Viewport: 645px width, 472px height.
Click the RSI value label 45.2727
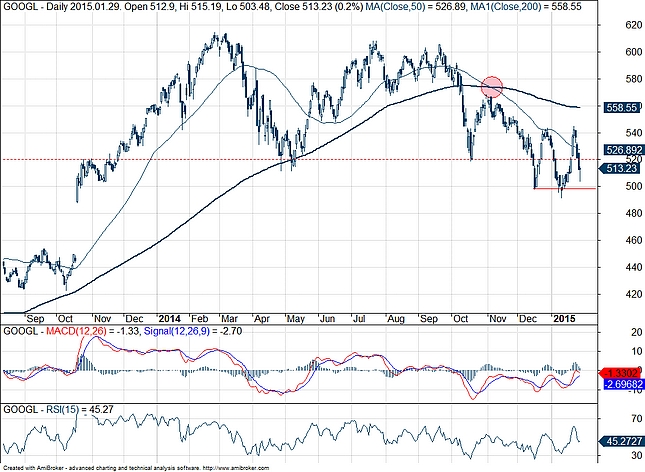(x=624, y=441)
